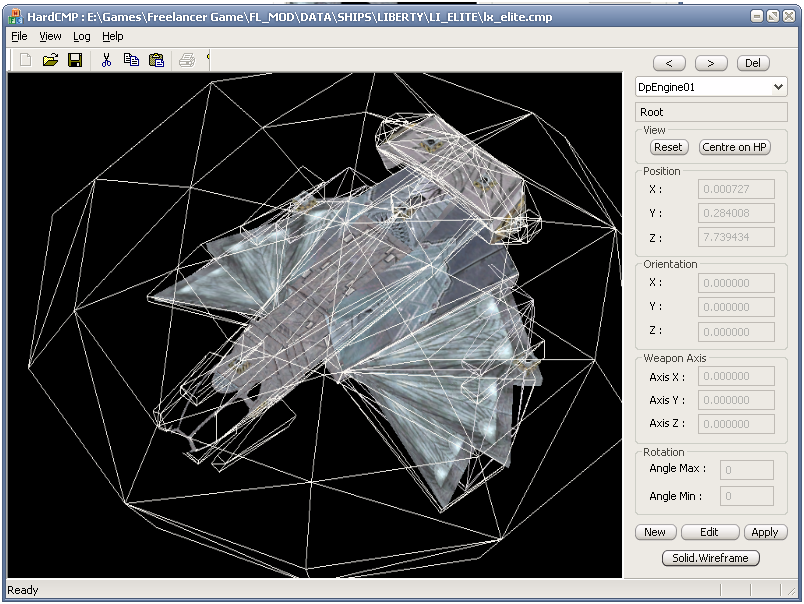The image size is (804, 604).
Task: Open the View menu
Action: pyautogui.click(x=50, y=36)
